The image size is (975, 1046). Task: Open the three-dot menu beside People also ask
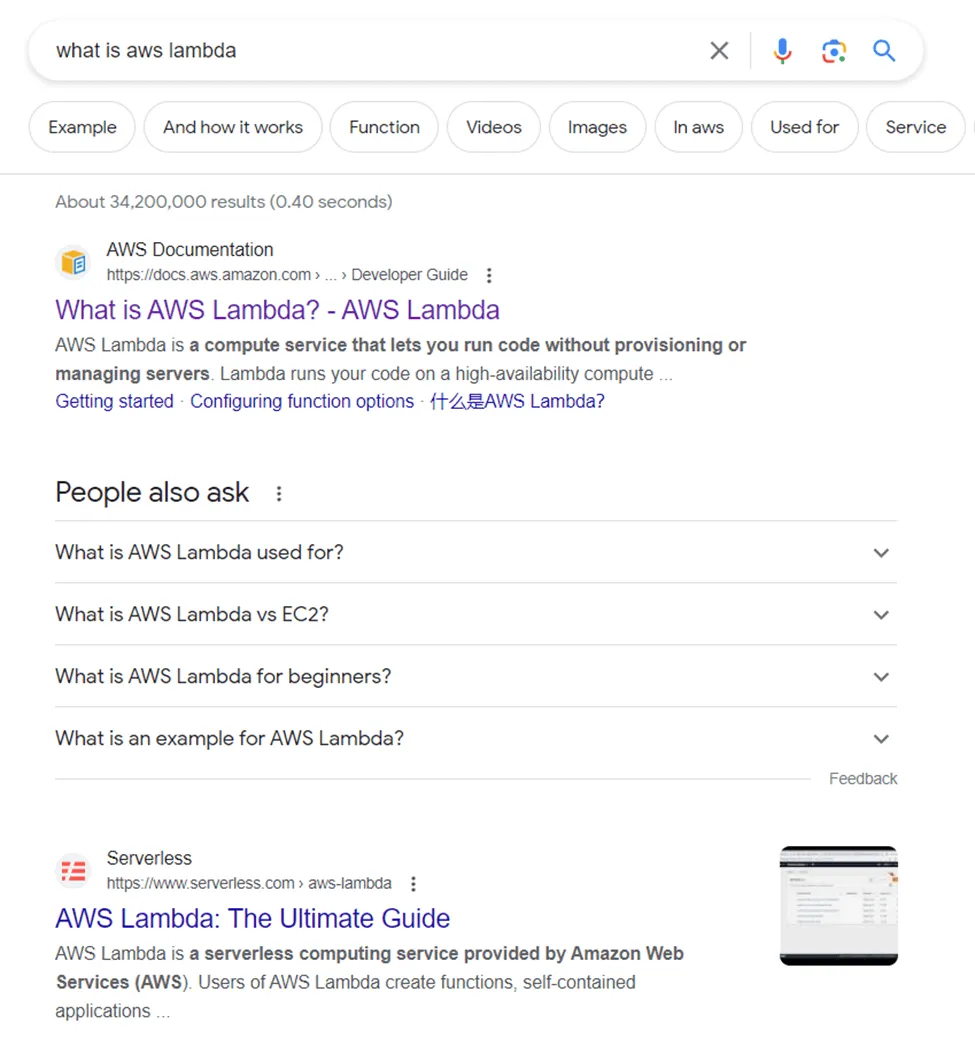point(279,493)
